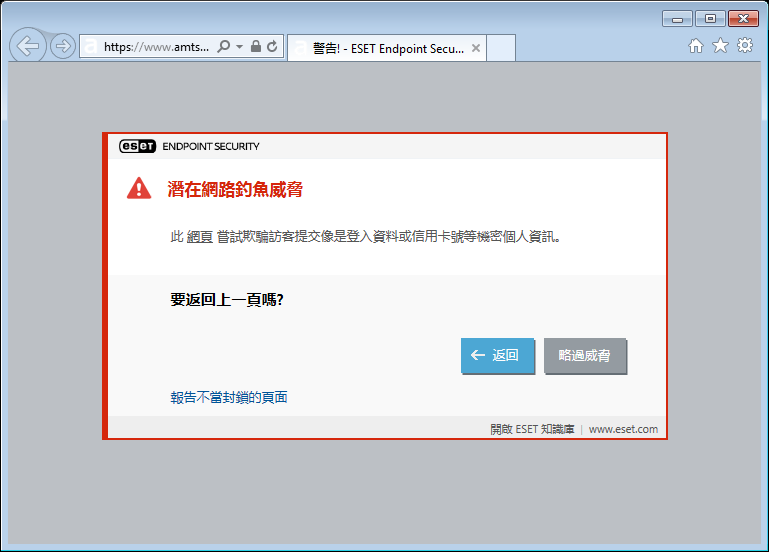This screenshot has height=552, width=769.
Task: Open 開啟 ESET 知識庫 link
Action: pos(532,429)
